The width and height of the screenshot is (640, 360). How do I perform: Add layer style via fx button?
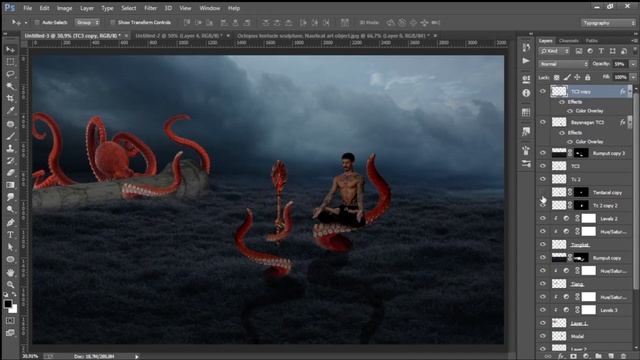[x=561, y=356]
